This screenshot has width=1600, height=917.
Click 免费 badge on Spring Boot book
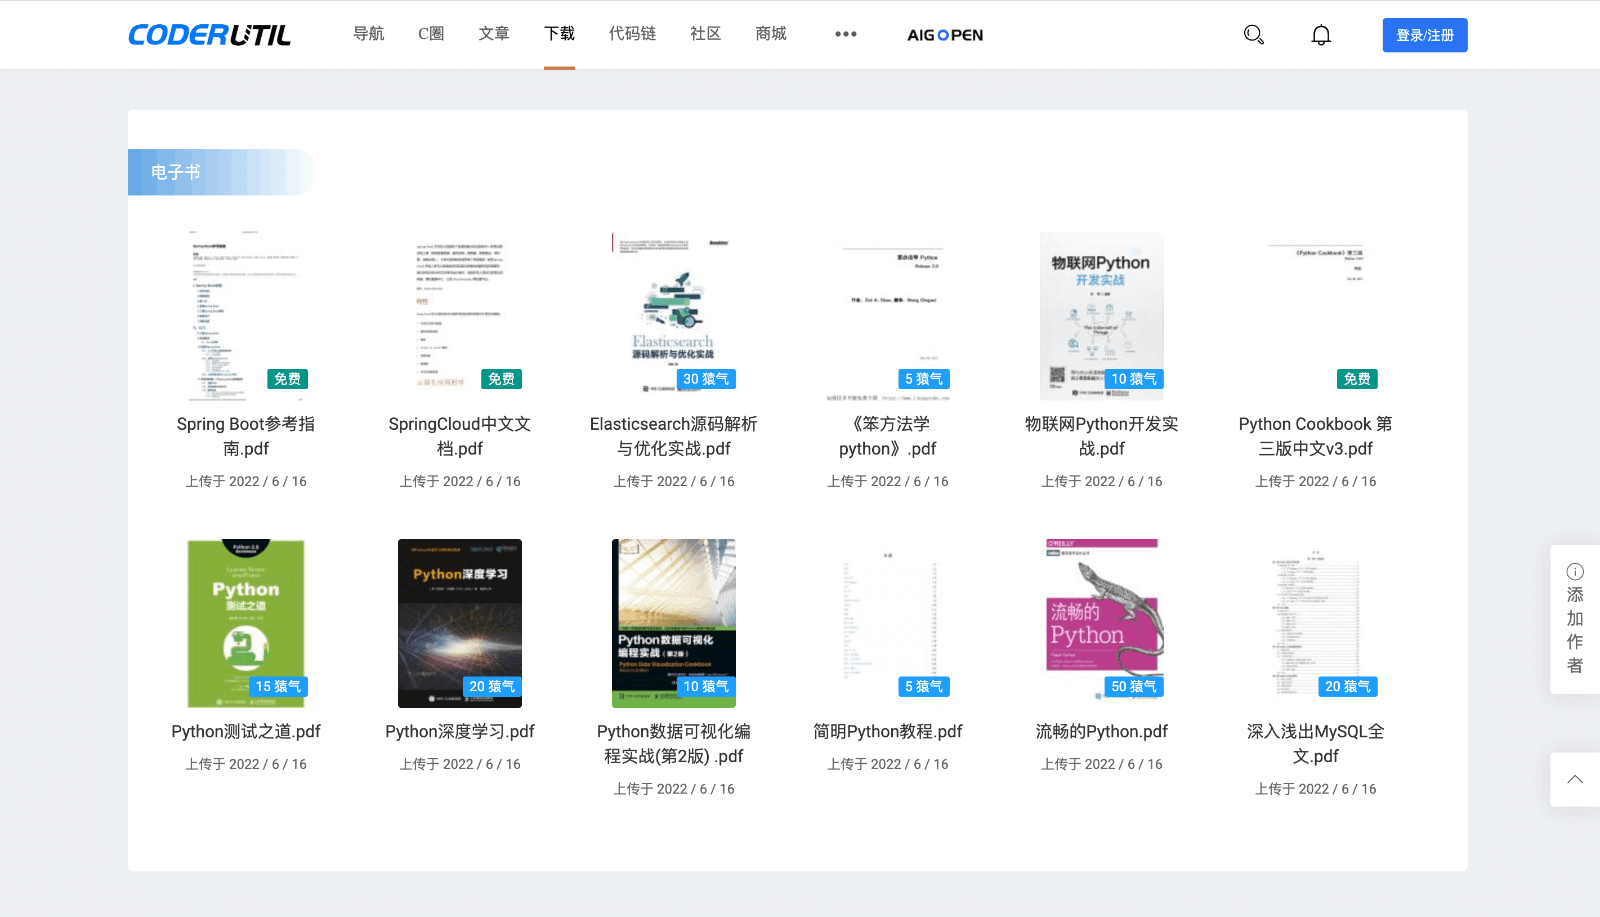coord(287,379)
